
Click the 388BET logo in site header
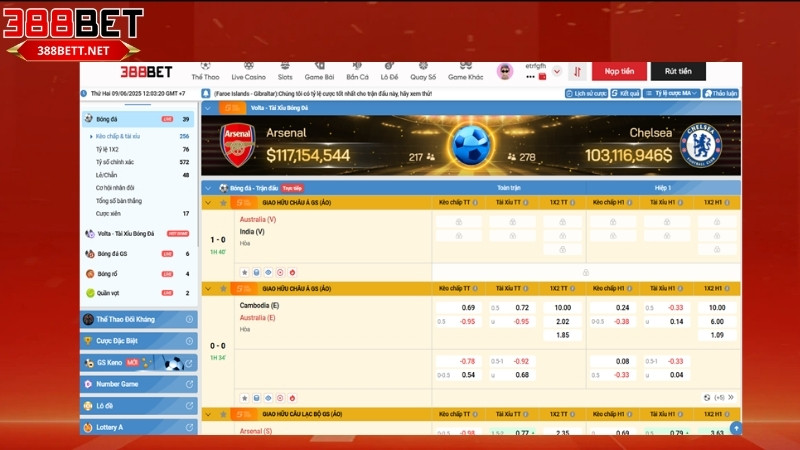coord(146,72)
